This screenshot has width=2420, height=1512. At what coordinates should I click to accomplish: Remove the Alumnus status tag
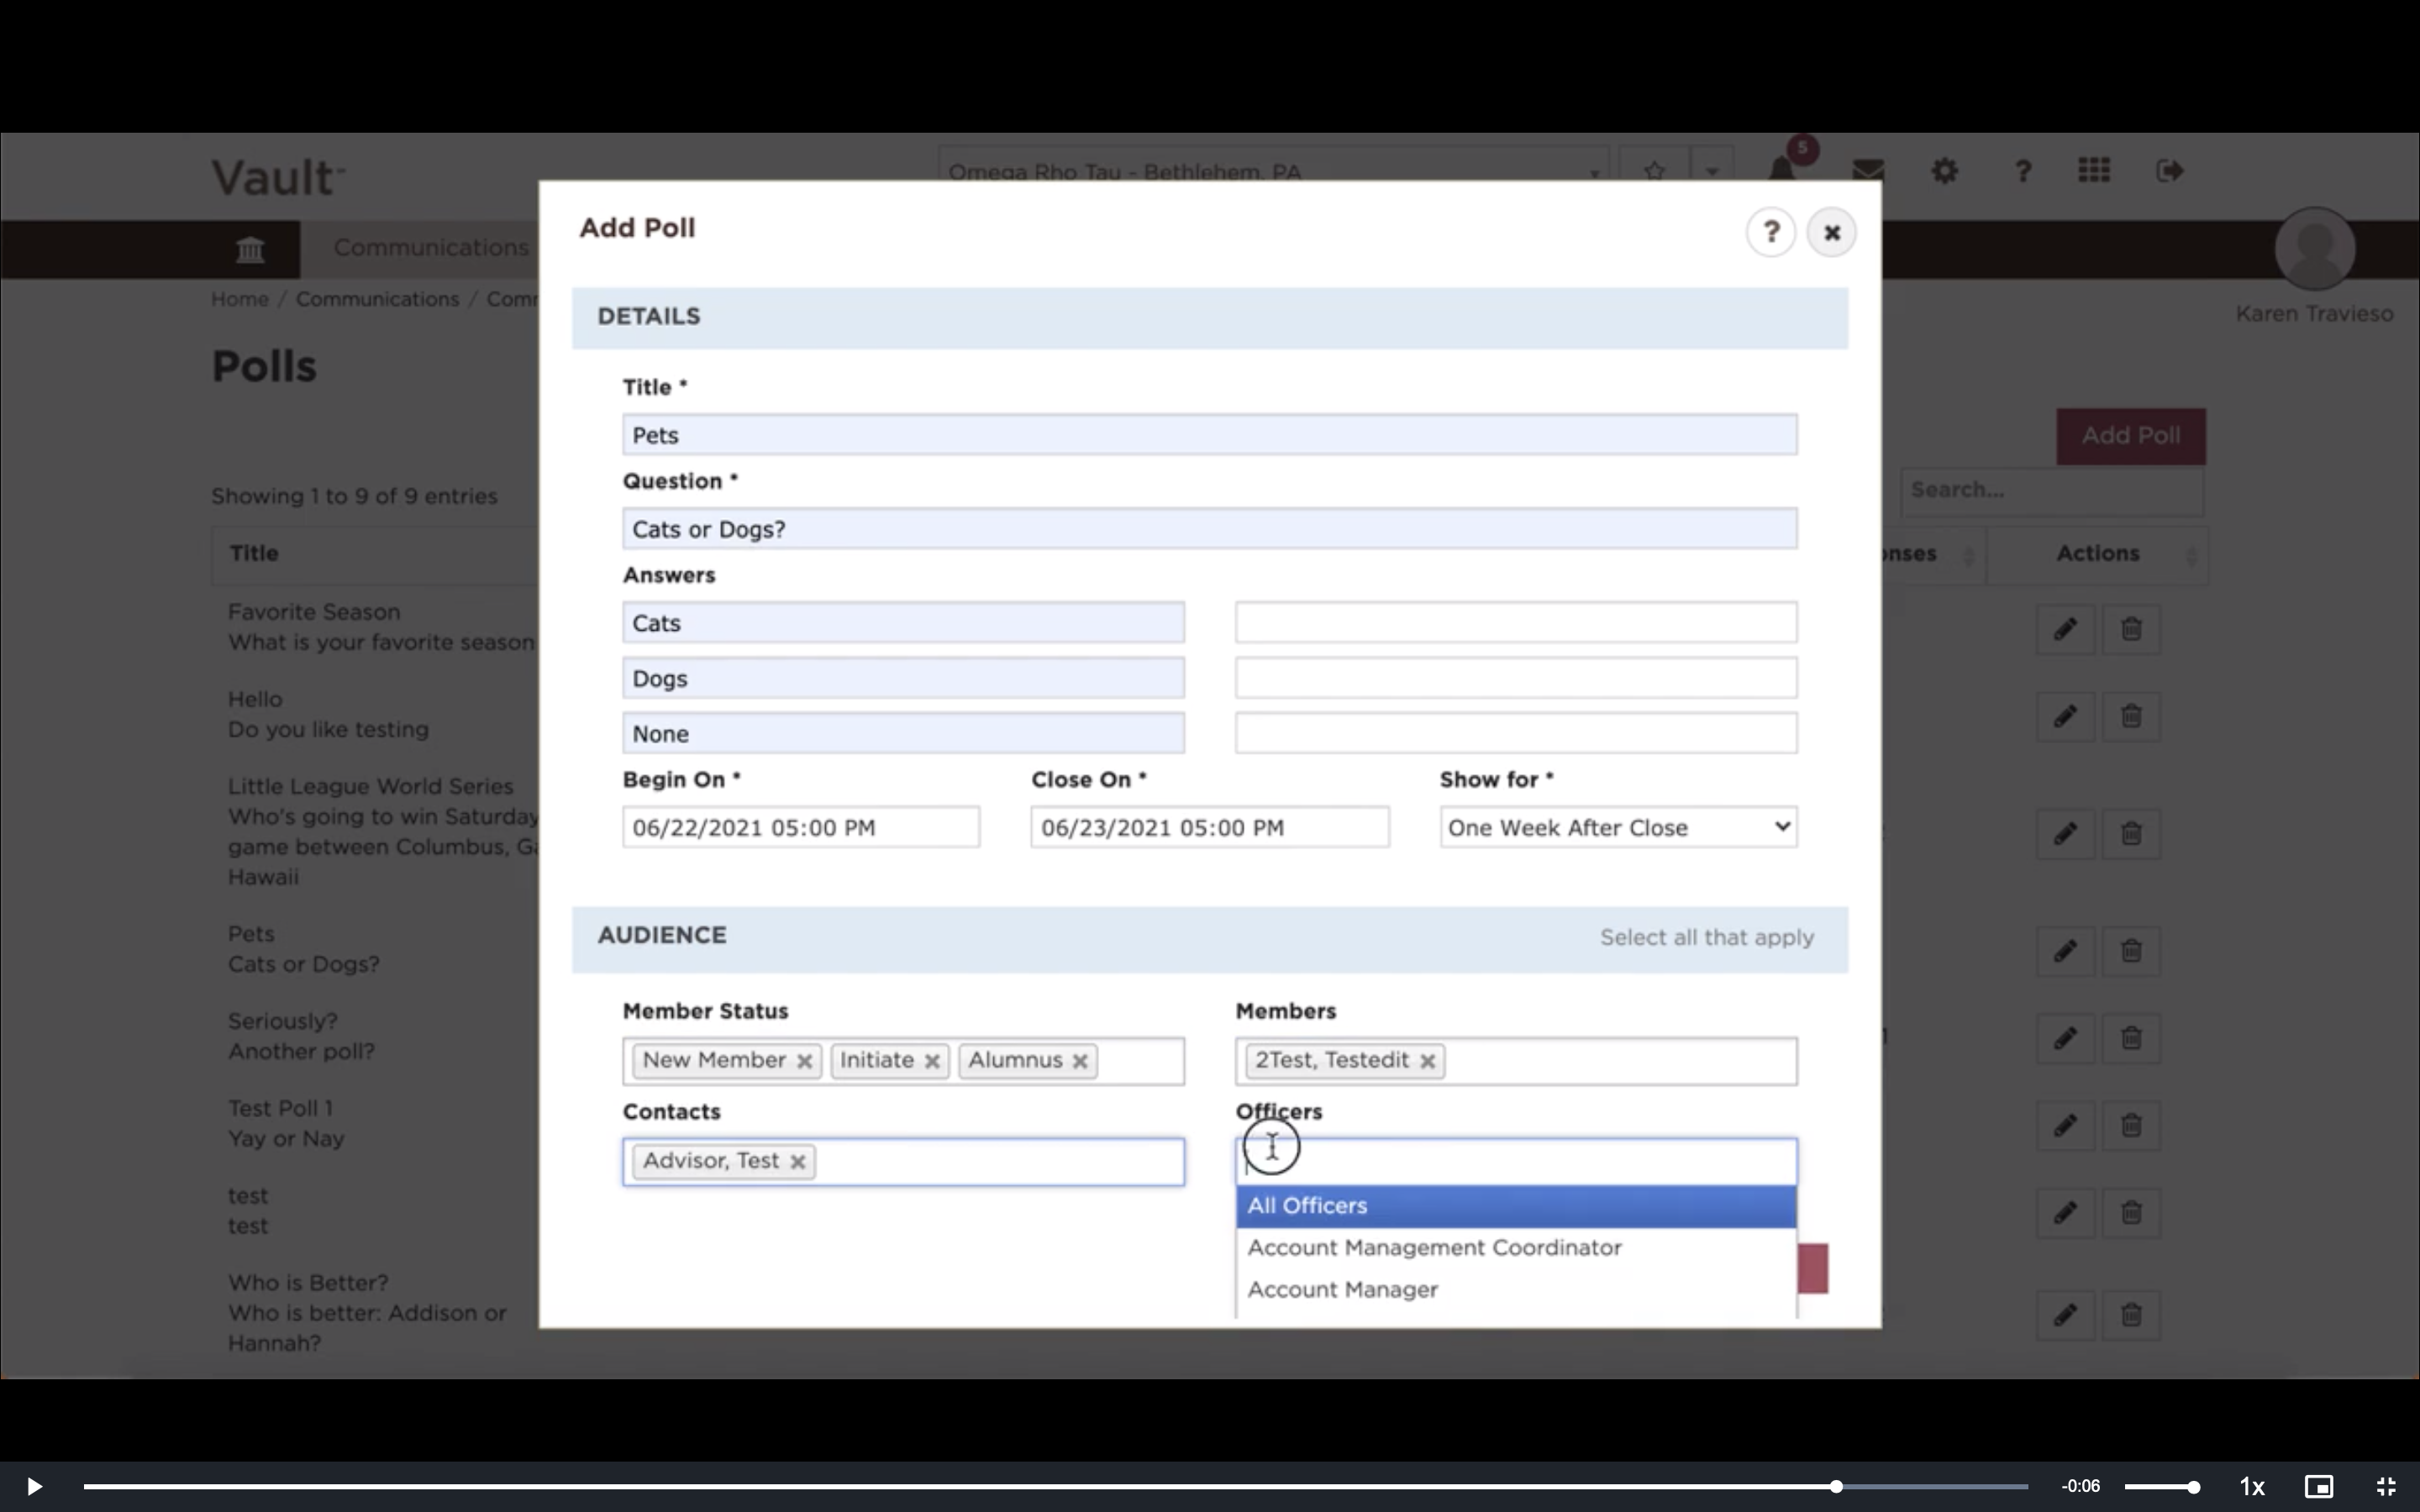pyautogui.click(x=1080, y=1061)
